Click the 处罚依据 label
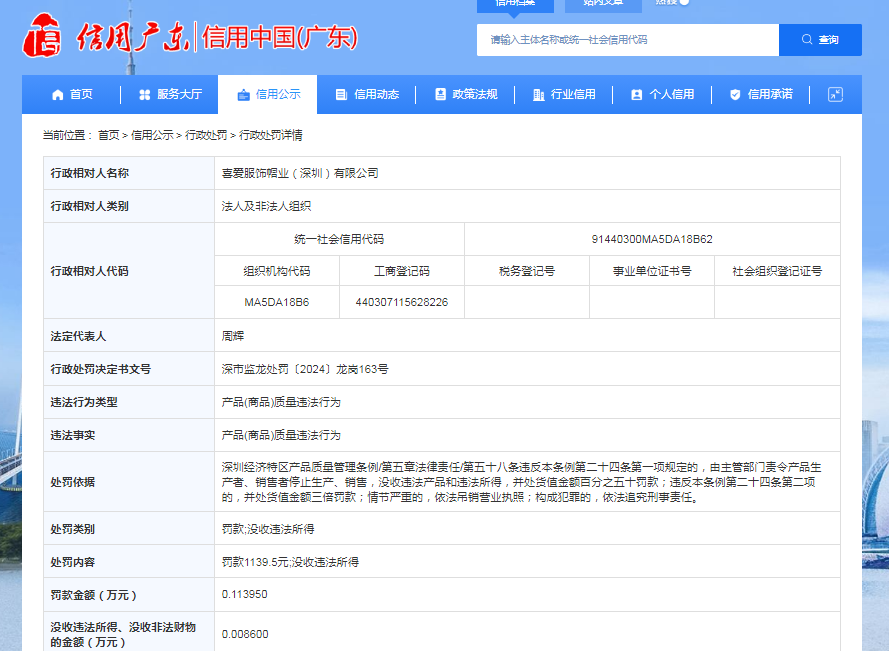The width and height of the screenshot is (889, 651). (73, 482)
